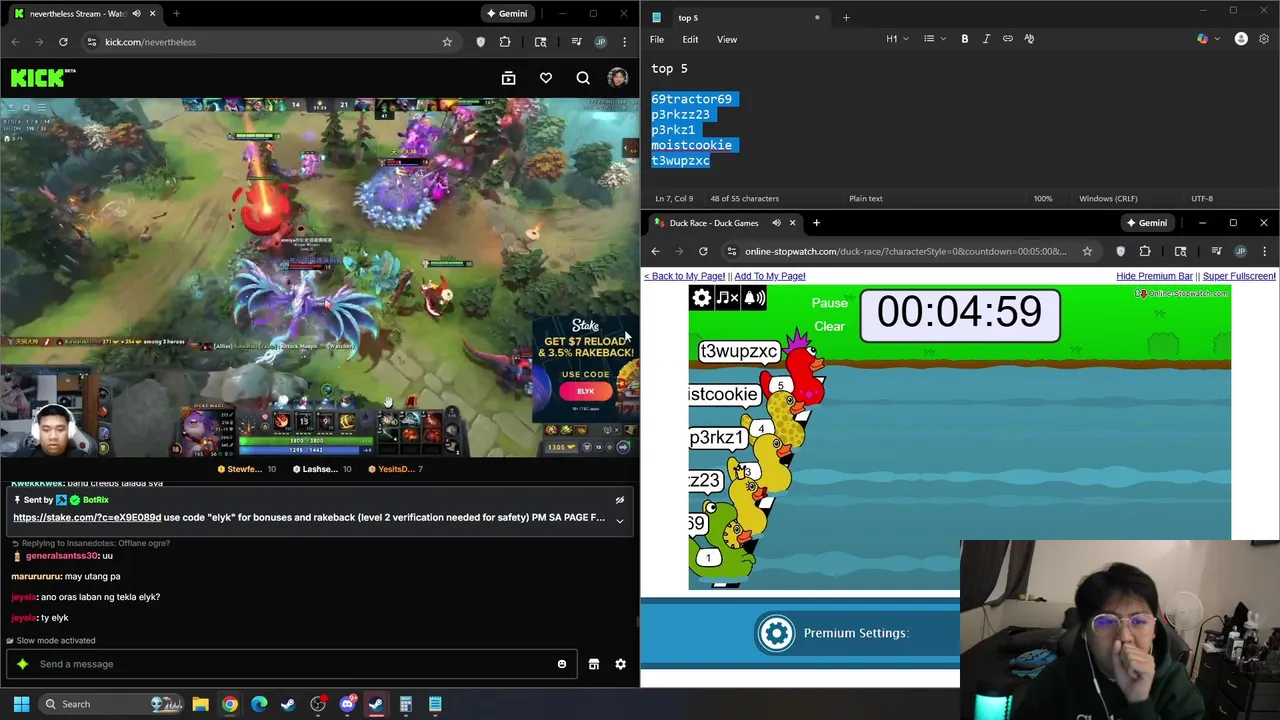
Task: Open Notepad File menu
Action: coord(657,39)
